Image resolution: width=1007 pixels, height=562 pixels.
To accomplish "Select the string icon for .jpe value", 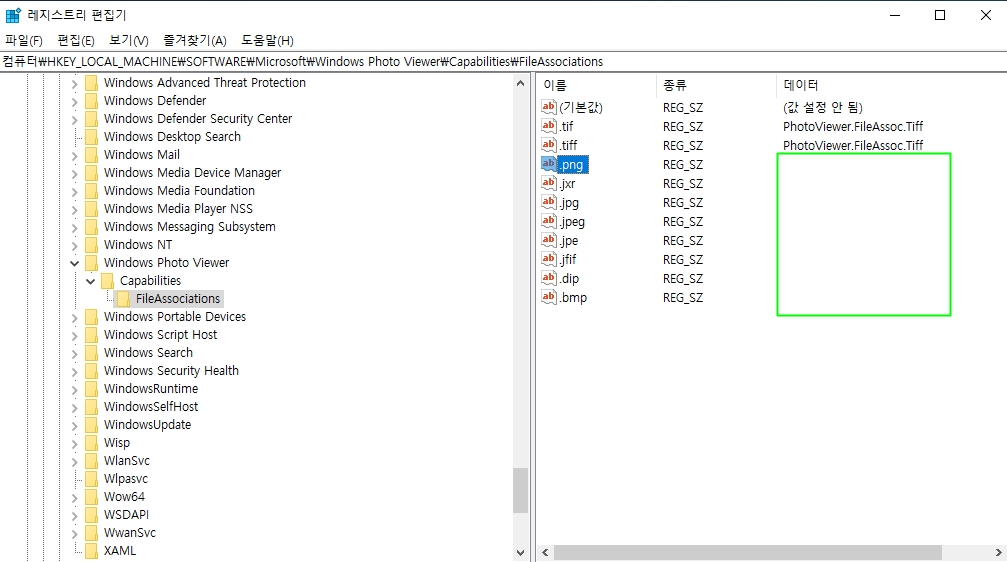I will coord(548,240).
